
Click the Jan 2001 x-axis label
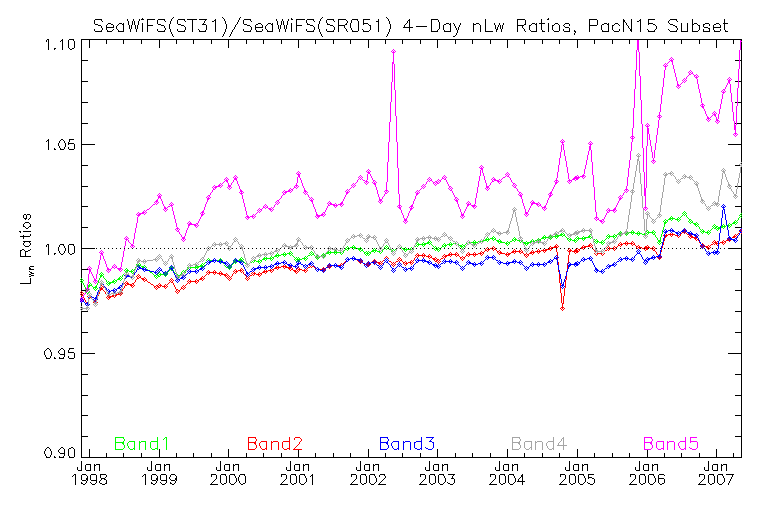click(x=298, y=473)
